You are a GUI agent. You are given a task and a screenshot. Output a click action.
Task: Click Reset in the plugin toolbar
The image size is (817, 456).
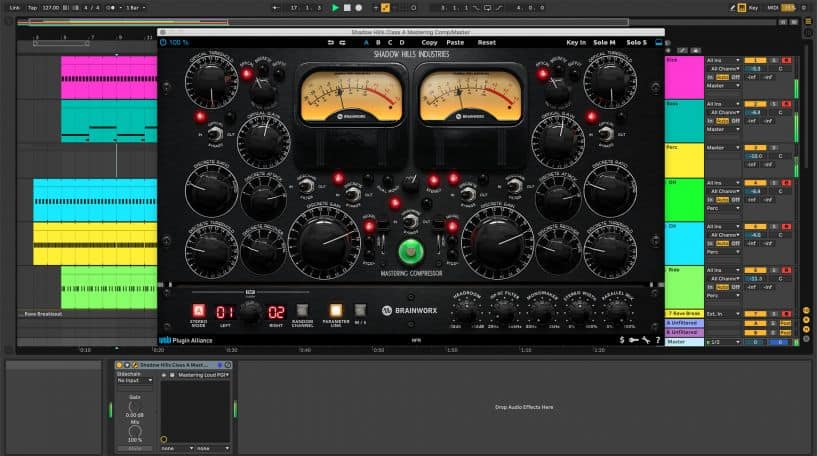click(487, 43)
